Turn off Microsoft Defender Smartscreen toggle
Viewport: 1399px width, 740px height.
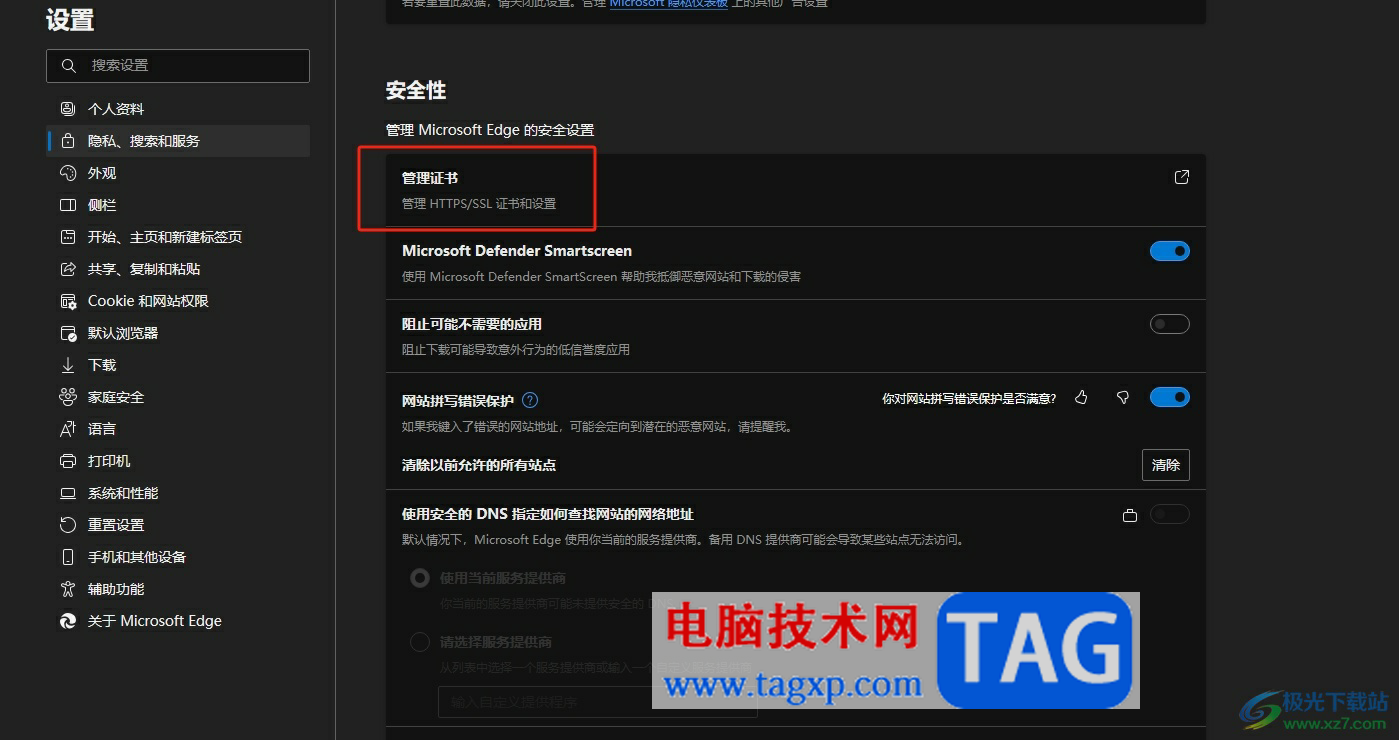(1170, 251)
